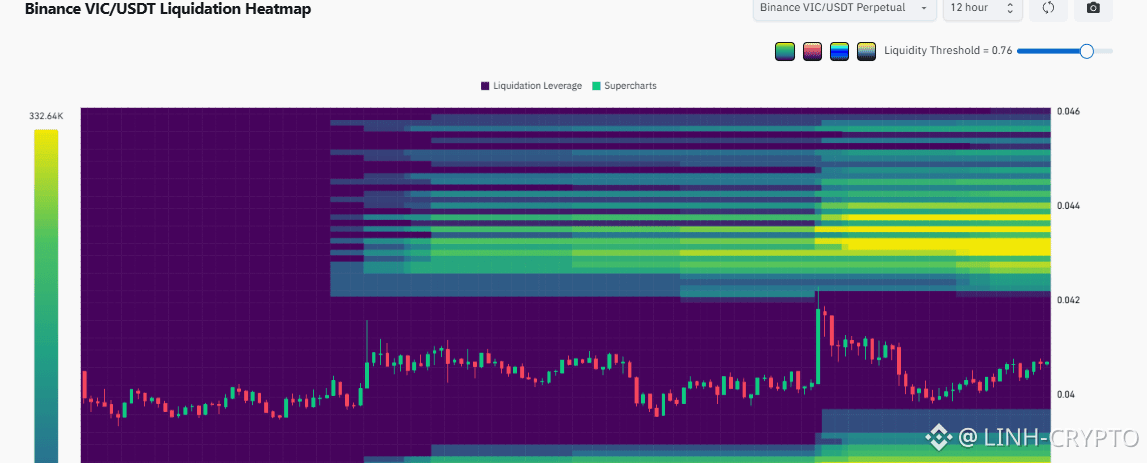Toggle the Supercharts legend item
1147x463 pixels.
click(x=624, y=86)
